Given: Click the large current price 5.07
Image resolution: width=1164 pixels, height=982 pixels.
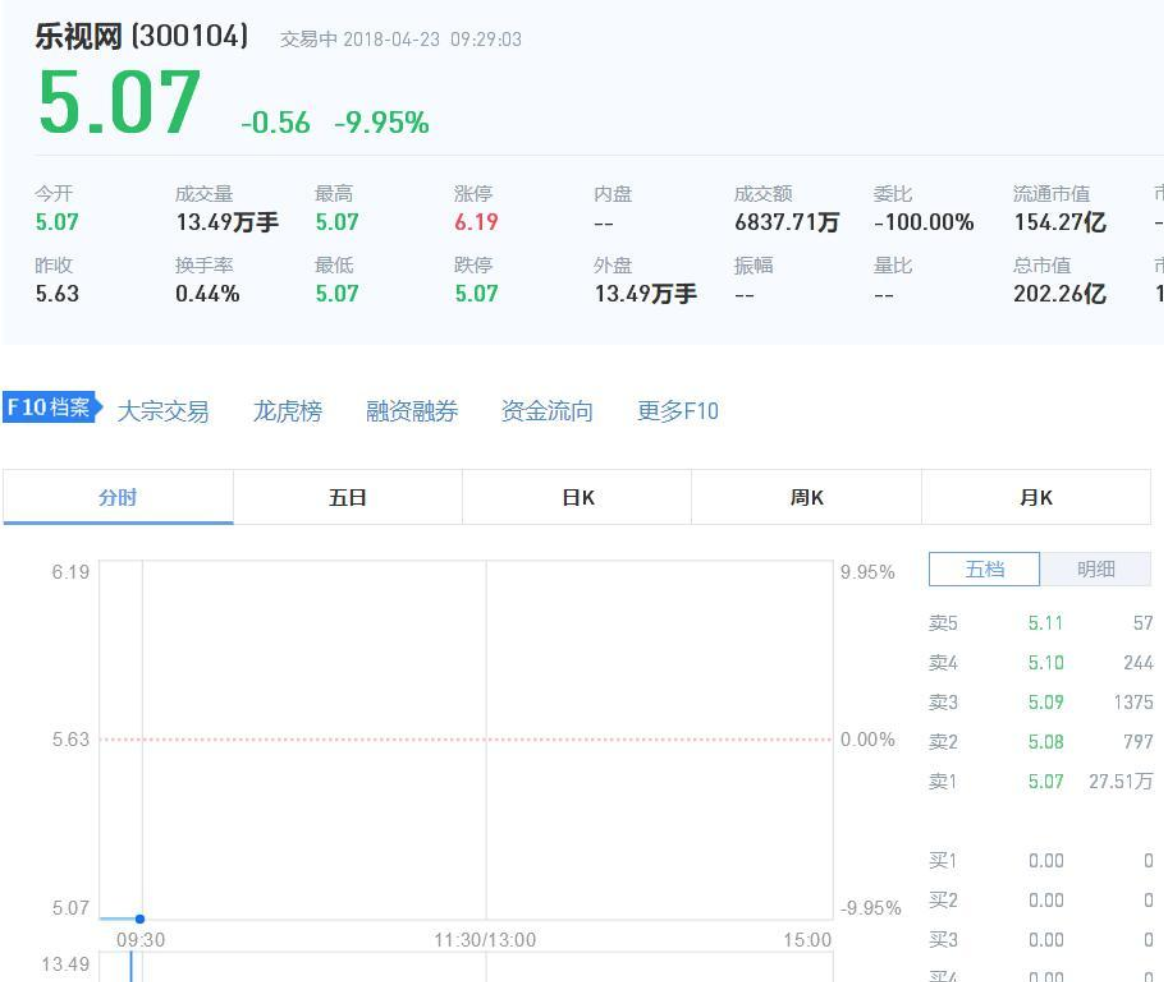Looking at the screenshot, I should coord(120,102).
